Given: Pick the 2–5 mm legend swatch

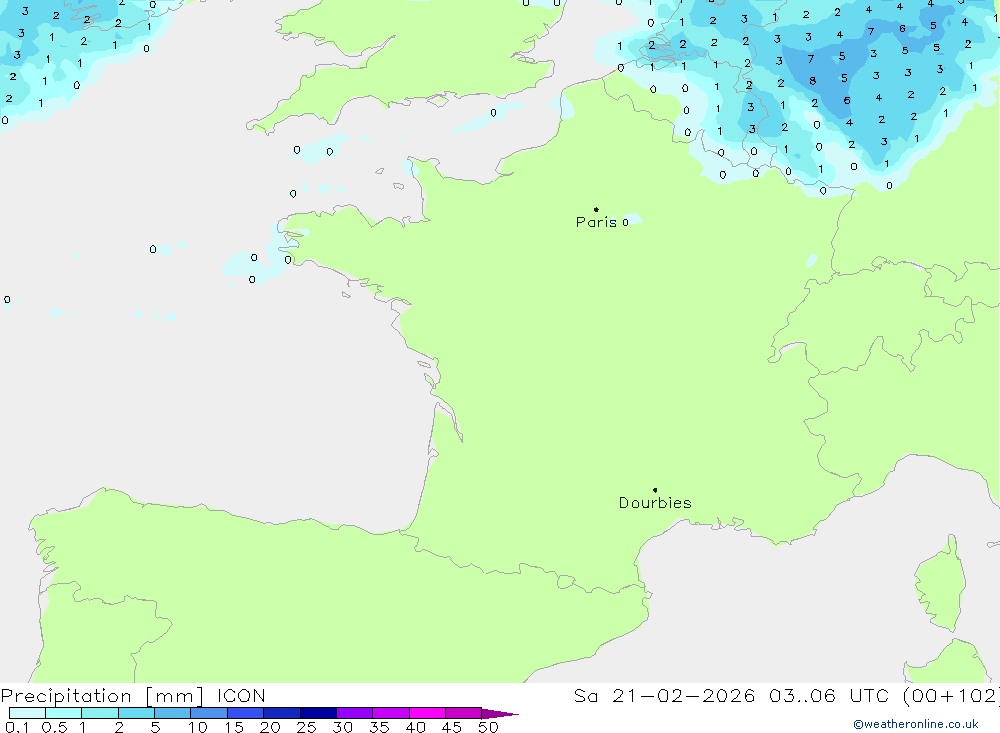Looking at the screenshot, I should click(136, 713).
